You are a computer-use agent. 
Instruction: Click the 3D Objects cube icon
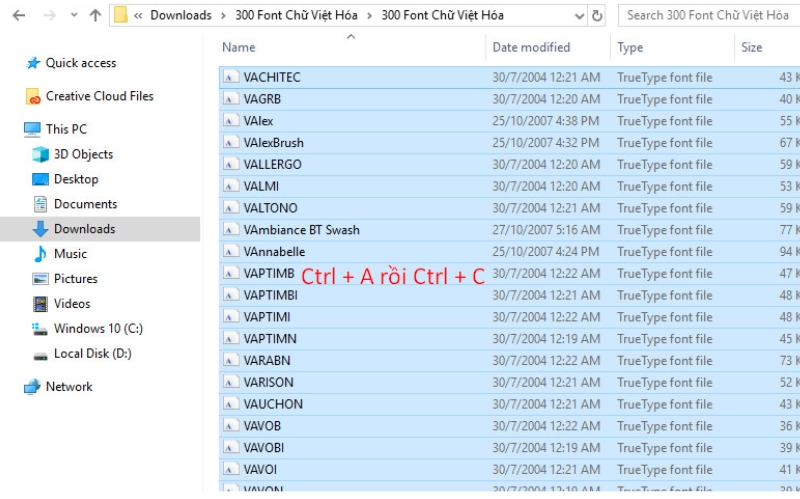click(x=40, y=154)
